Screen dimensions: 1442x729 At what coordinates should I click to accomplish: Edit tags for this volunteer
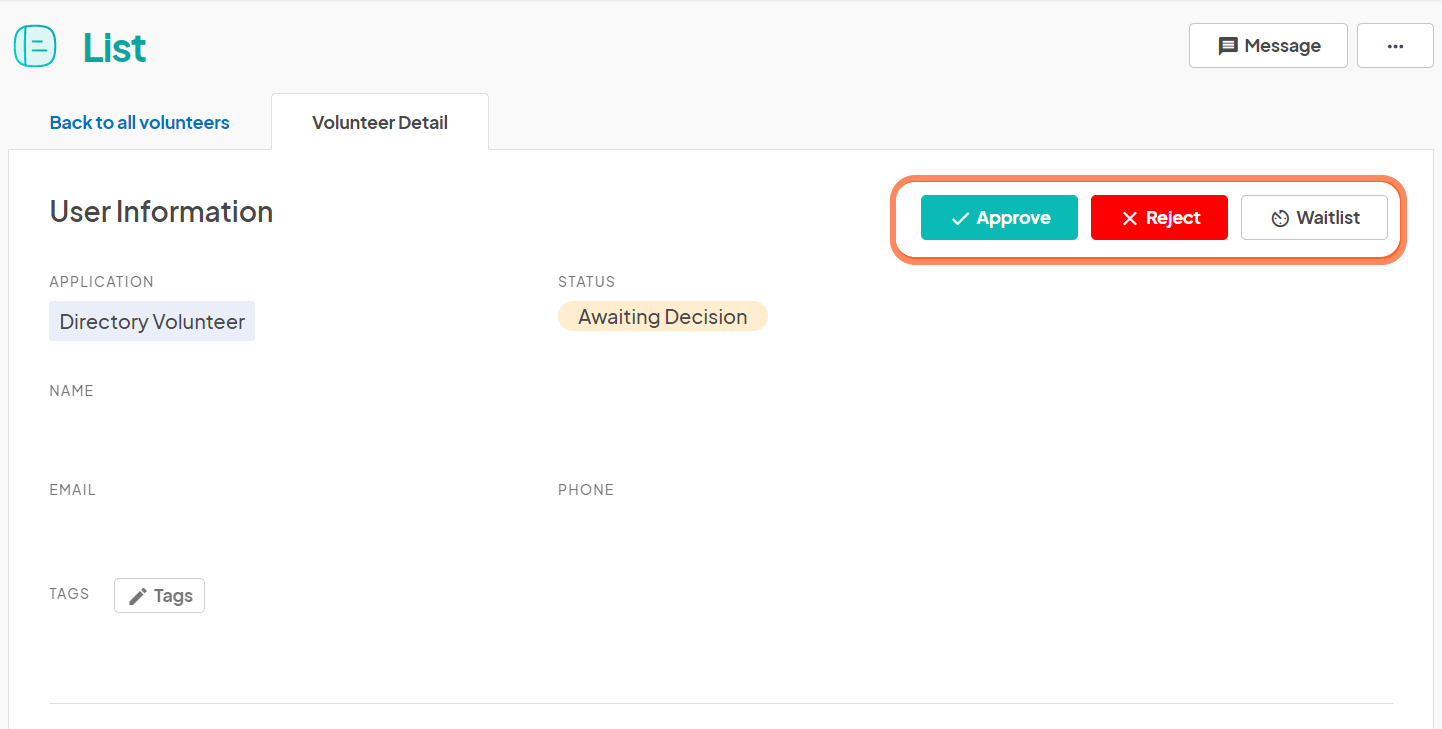pos(159,595)
